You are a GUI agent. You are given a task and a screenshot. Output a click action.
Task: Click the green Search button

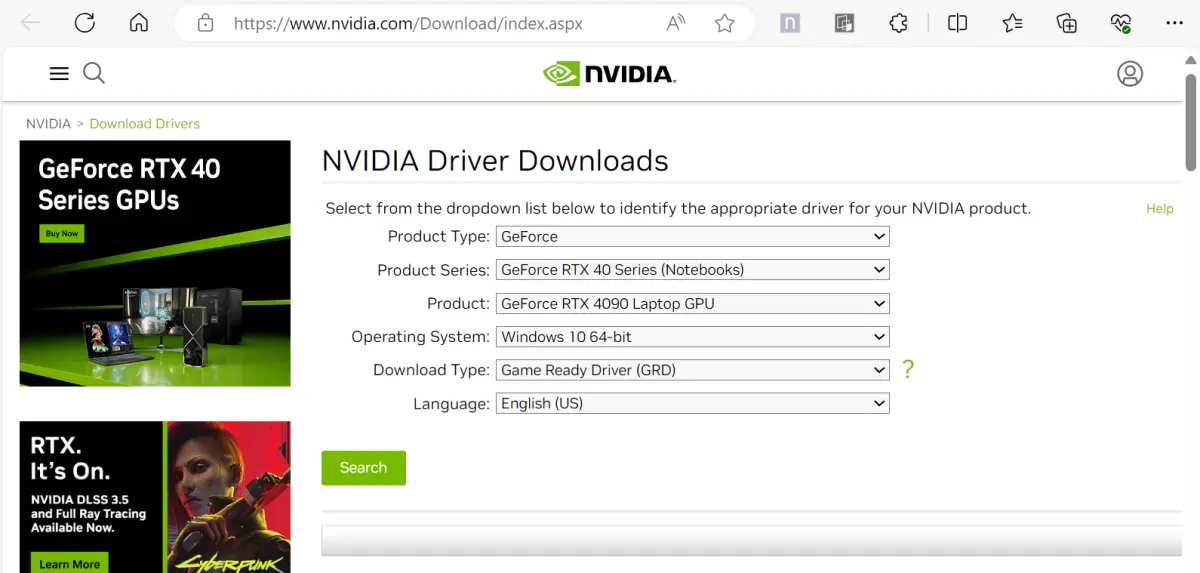(363, 468)
